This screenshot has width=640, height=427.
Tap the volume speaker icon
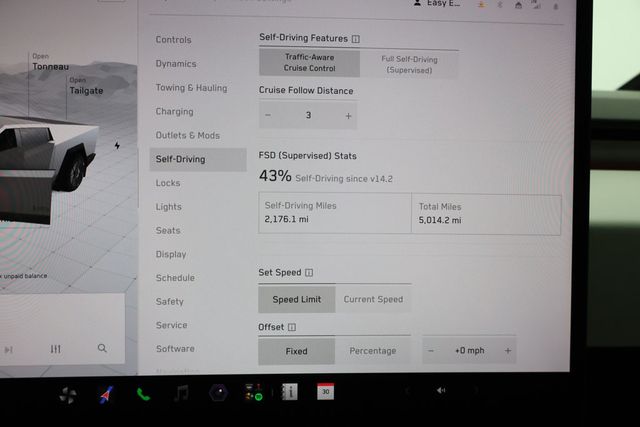(441, 390)
